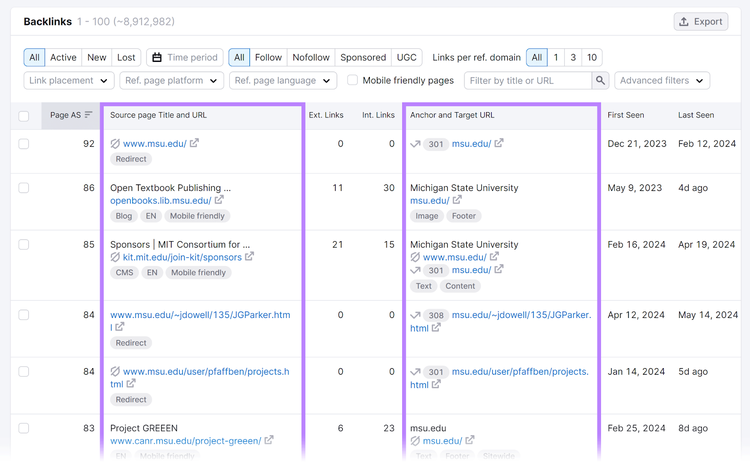Focus the Filter by title or URL field
The width and height of the screenshot is (750, 462).
[528, 80]
